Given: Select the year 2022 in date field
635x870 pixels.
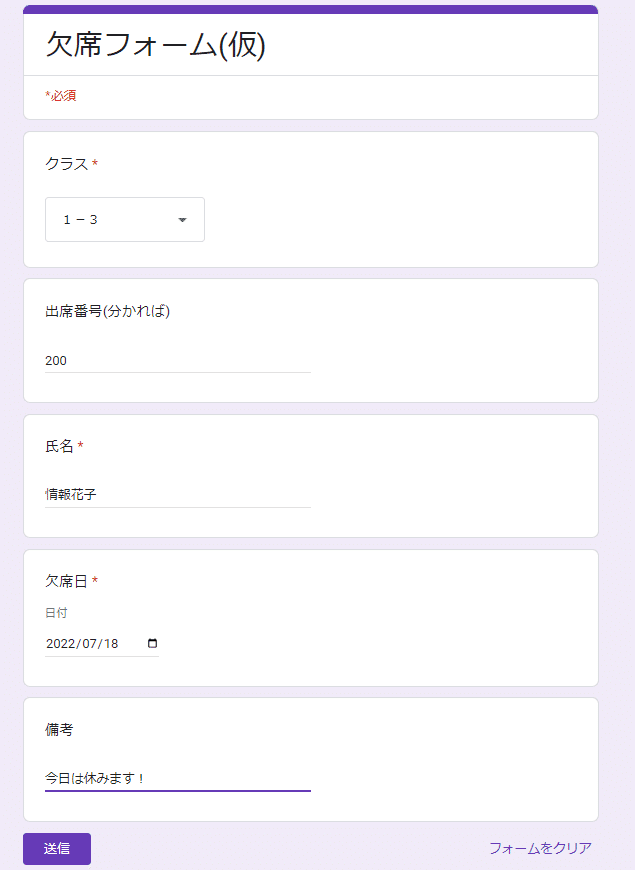Looking at the screenshot, I should [61, 644].
